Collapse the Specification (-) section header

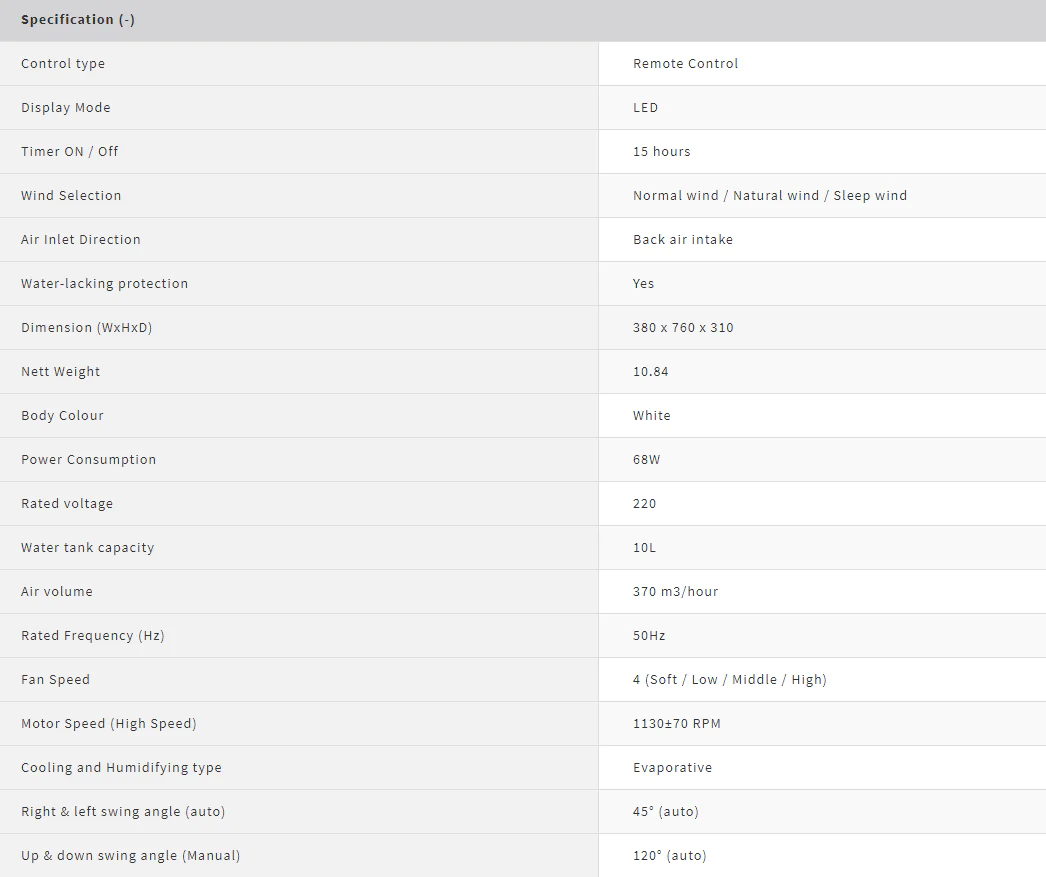pyautogui.click(x=78, y=20)
